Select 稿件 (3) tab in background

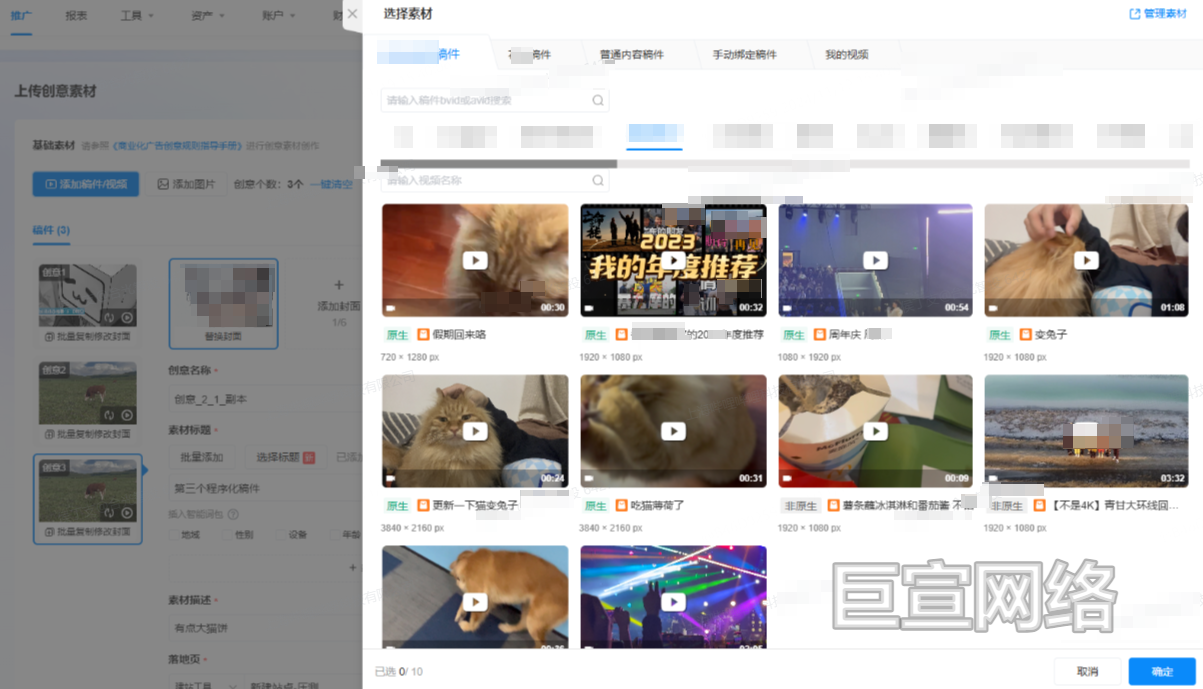tap(51, 230)
